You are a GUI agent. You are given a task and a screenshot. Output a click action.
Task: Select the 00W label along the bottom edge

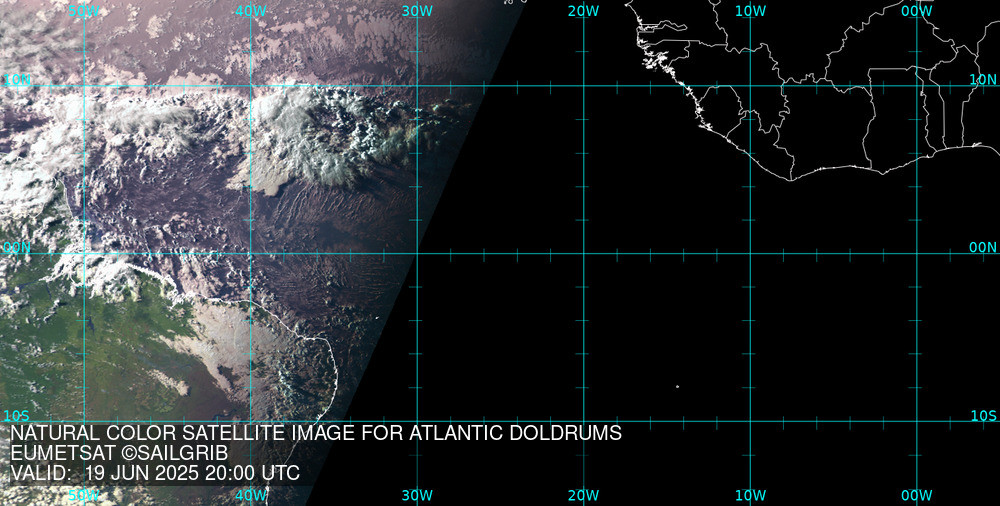pyautogui.click(x=917, y=495)
